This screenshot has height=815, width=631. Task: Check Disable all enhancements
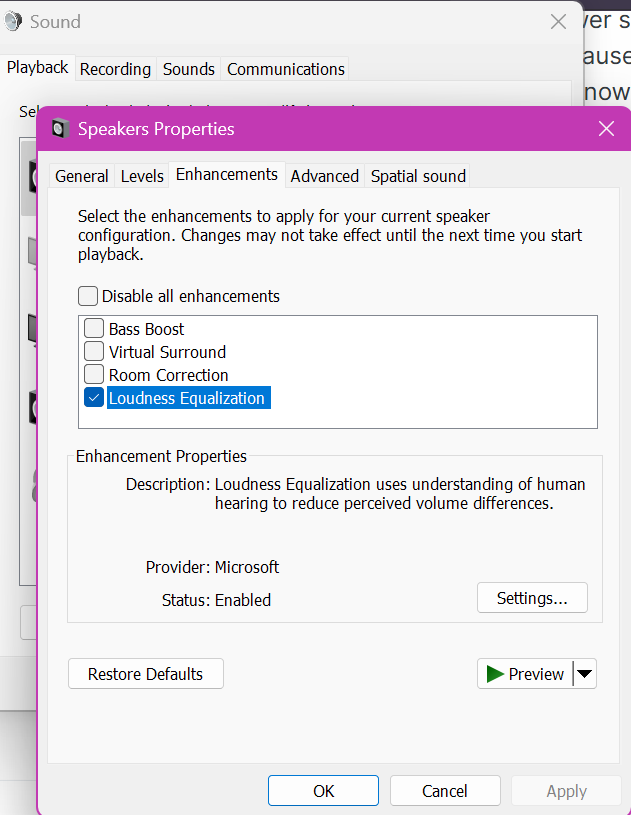88,296
